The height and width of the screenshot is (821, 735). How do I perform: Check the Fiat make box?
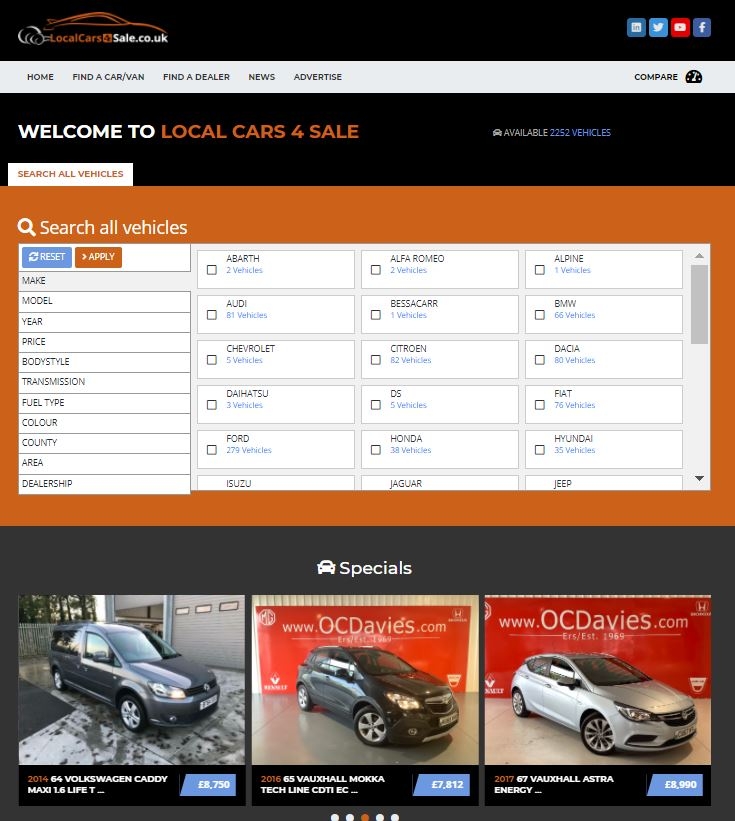click(x=540, y=405)
